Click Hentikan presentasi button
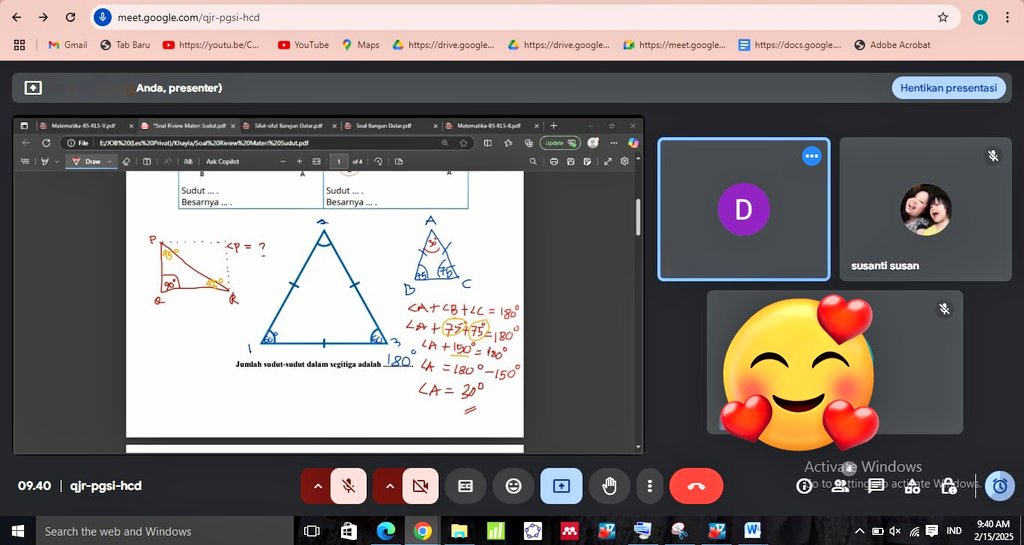This screenshot has width=1024, height=545. point(948,87)
